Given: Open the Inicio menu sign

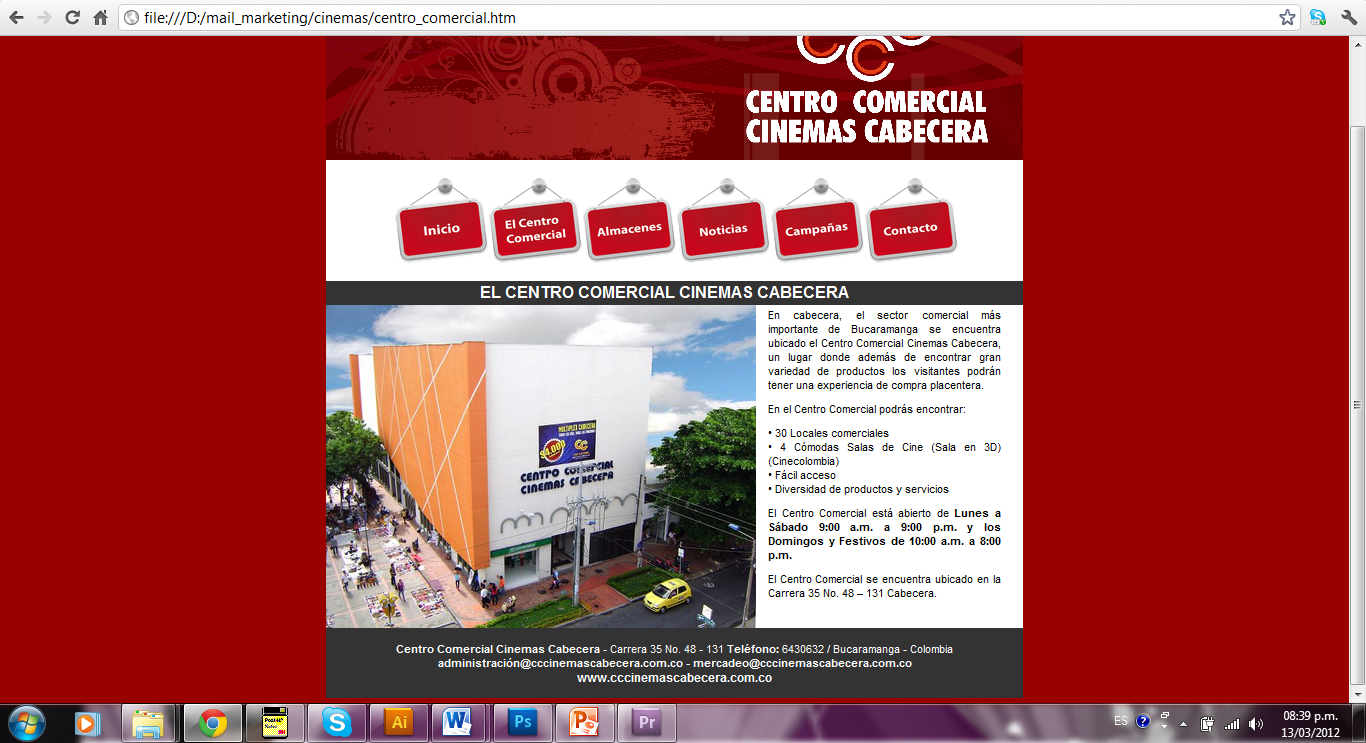Looking at the screenshot, I should pos(441,228).
